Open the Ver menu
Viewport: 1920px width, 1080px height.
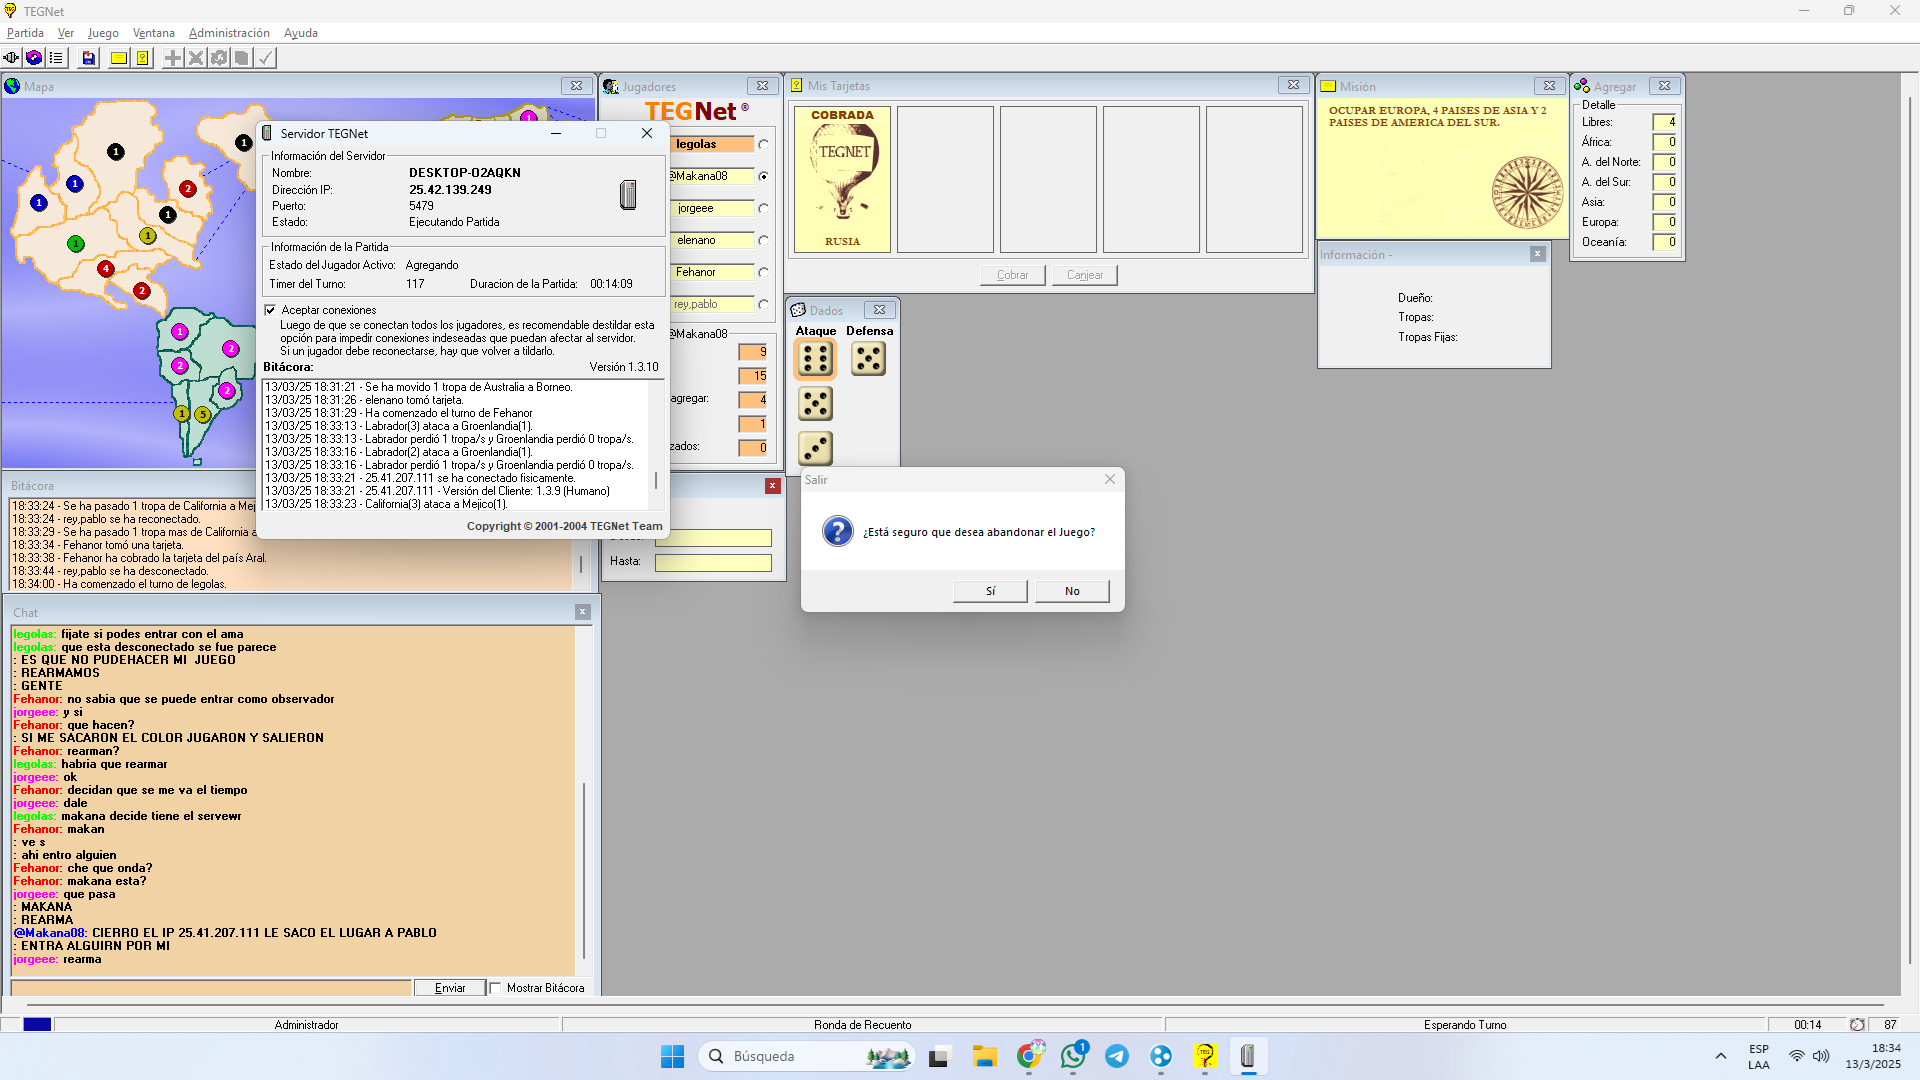66,33
